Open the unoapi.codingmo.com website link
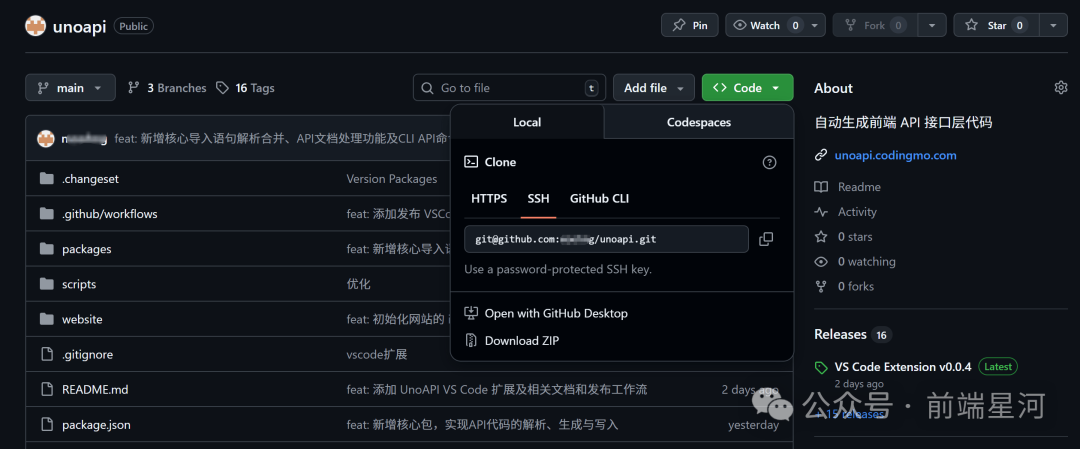The image size is (1080, 449). 895,155
